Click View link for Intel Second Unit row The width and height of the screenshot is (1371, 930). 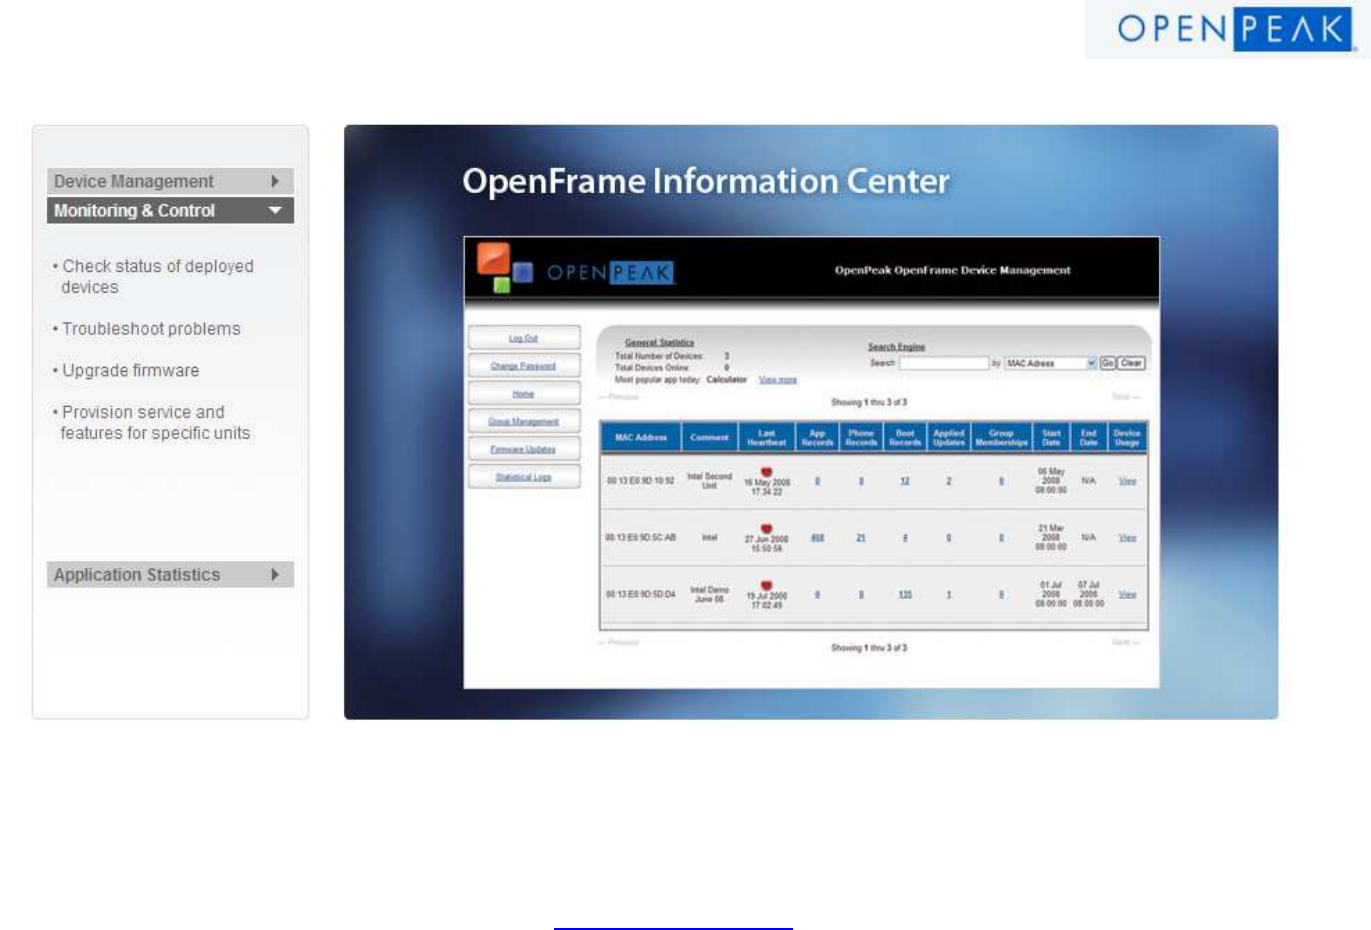[x=1127, y=481]
